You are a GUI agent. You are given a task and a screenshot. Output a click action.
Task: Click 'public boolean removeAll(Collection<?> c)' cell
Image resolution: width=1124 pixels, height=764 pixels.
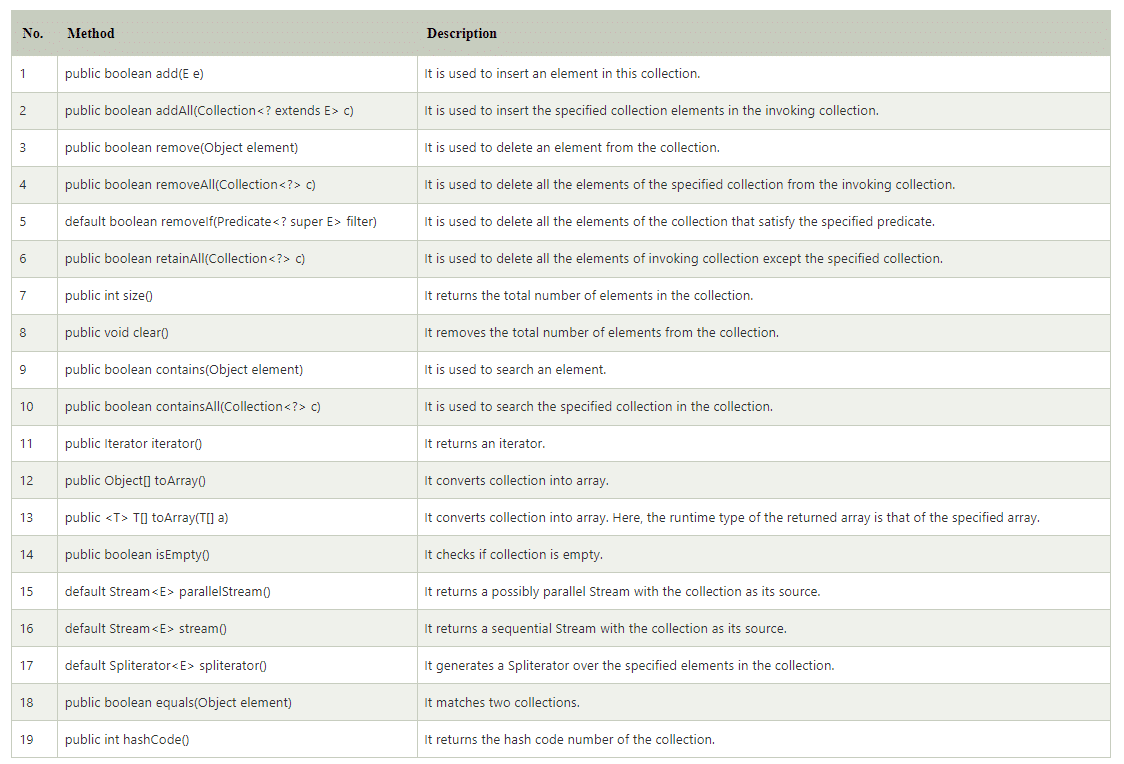click(x=237, y=185)
